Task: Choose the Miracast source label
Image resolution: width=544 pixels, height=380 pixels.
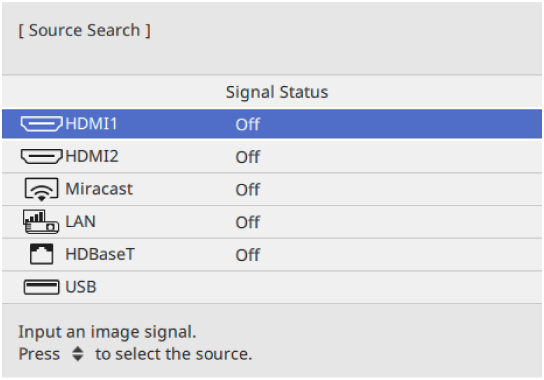Action: (x=99, y=189)
